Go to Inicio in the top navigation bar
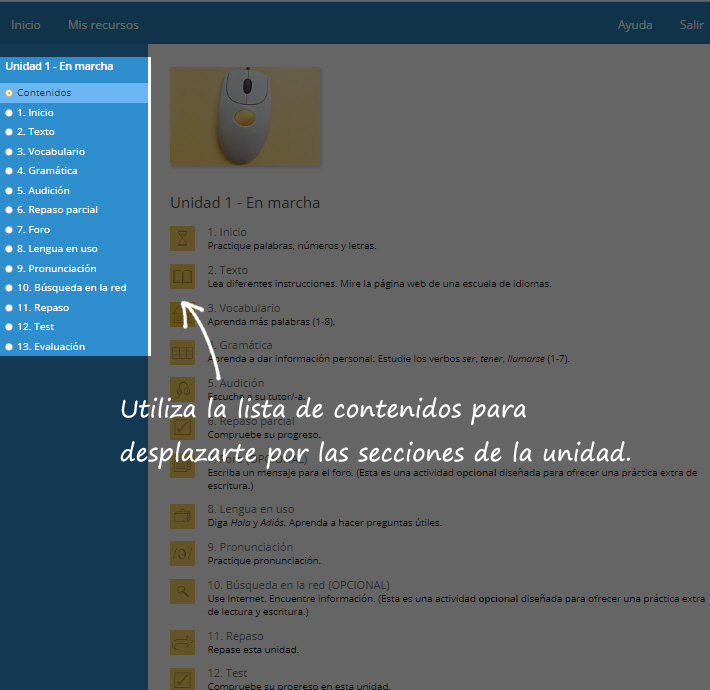This screenshot has height=690, width=710. (x=26, y=25)
